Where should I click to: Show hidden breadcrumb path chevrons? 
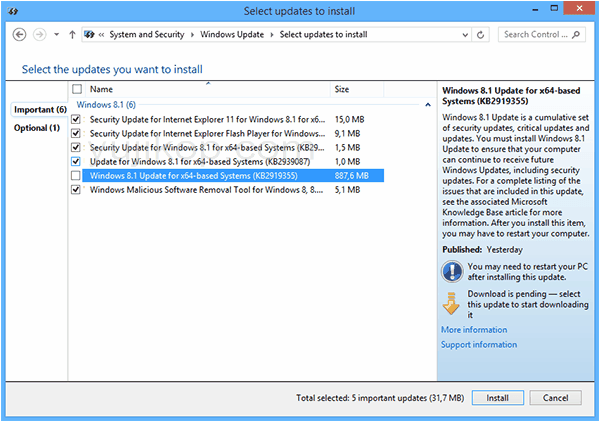tap(101, 35)
